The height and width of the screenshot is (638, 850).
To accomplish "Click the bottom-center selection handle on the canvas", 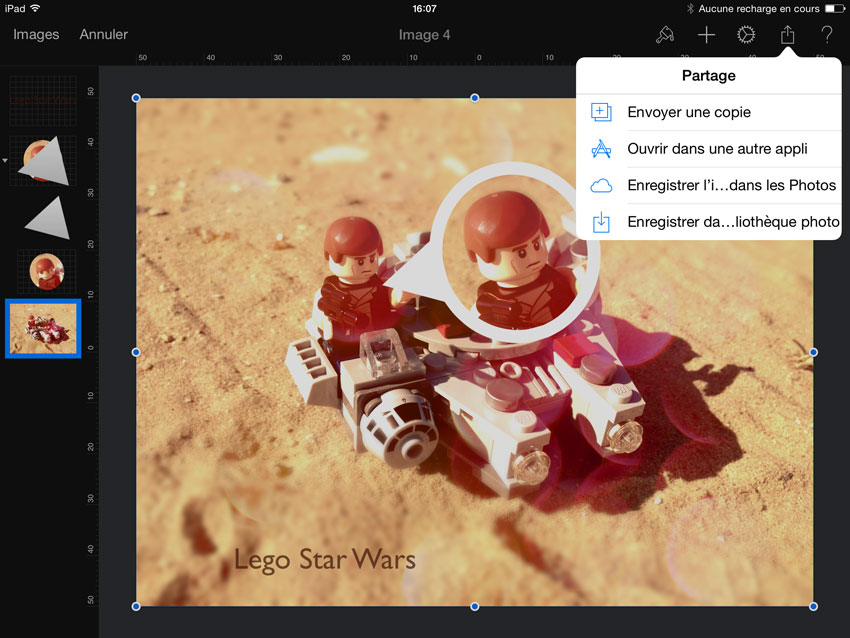I will (475, 607).
